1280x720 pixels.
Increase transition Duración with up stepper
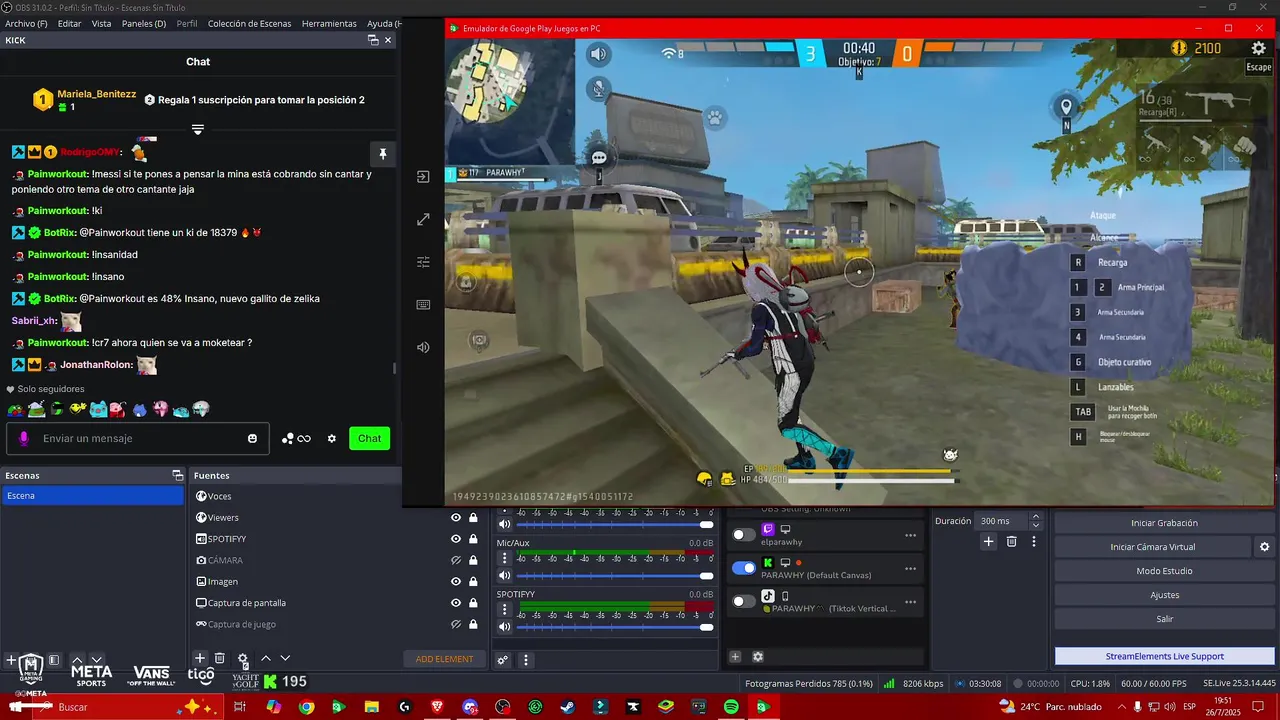click(x=1036, y=517)
